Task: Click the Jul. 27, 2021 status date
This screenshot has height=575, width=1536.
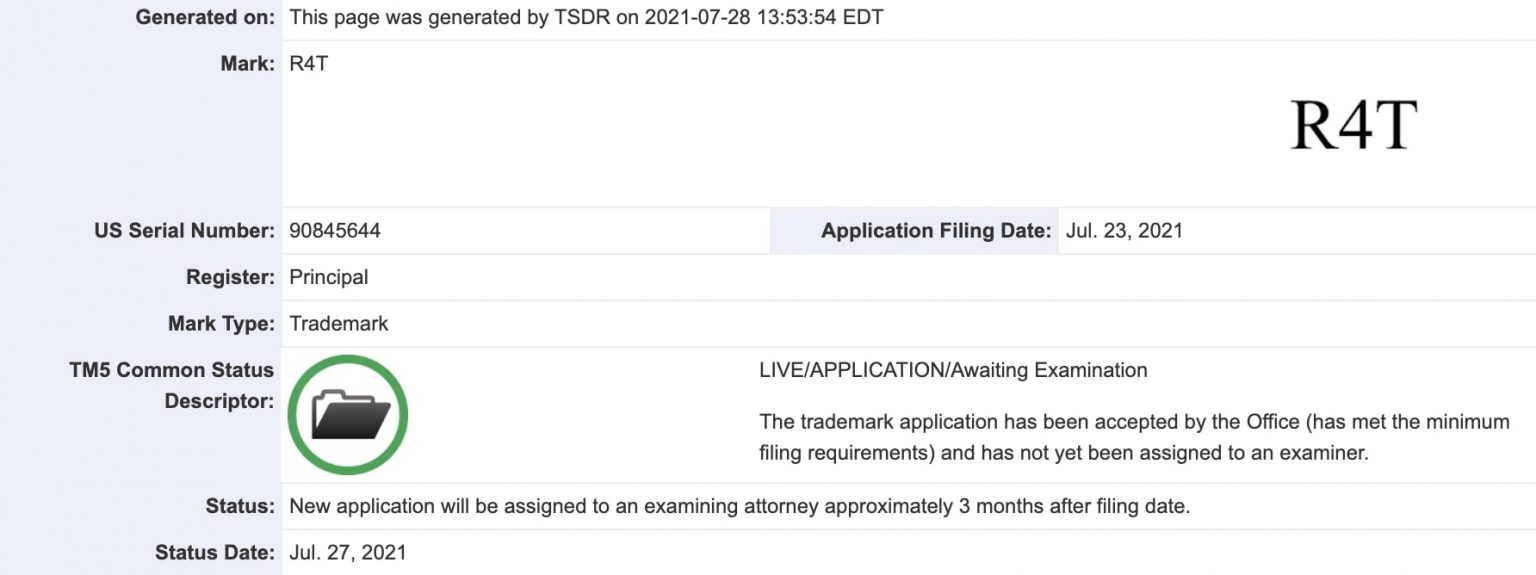Action: [x=348, y=553]
